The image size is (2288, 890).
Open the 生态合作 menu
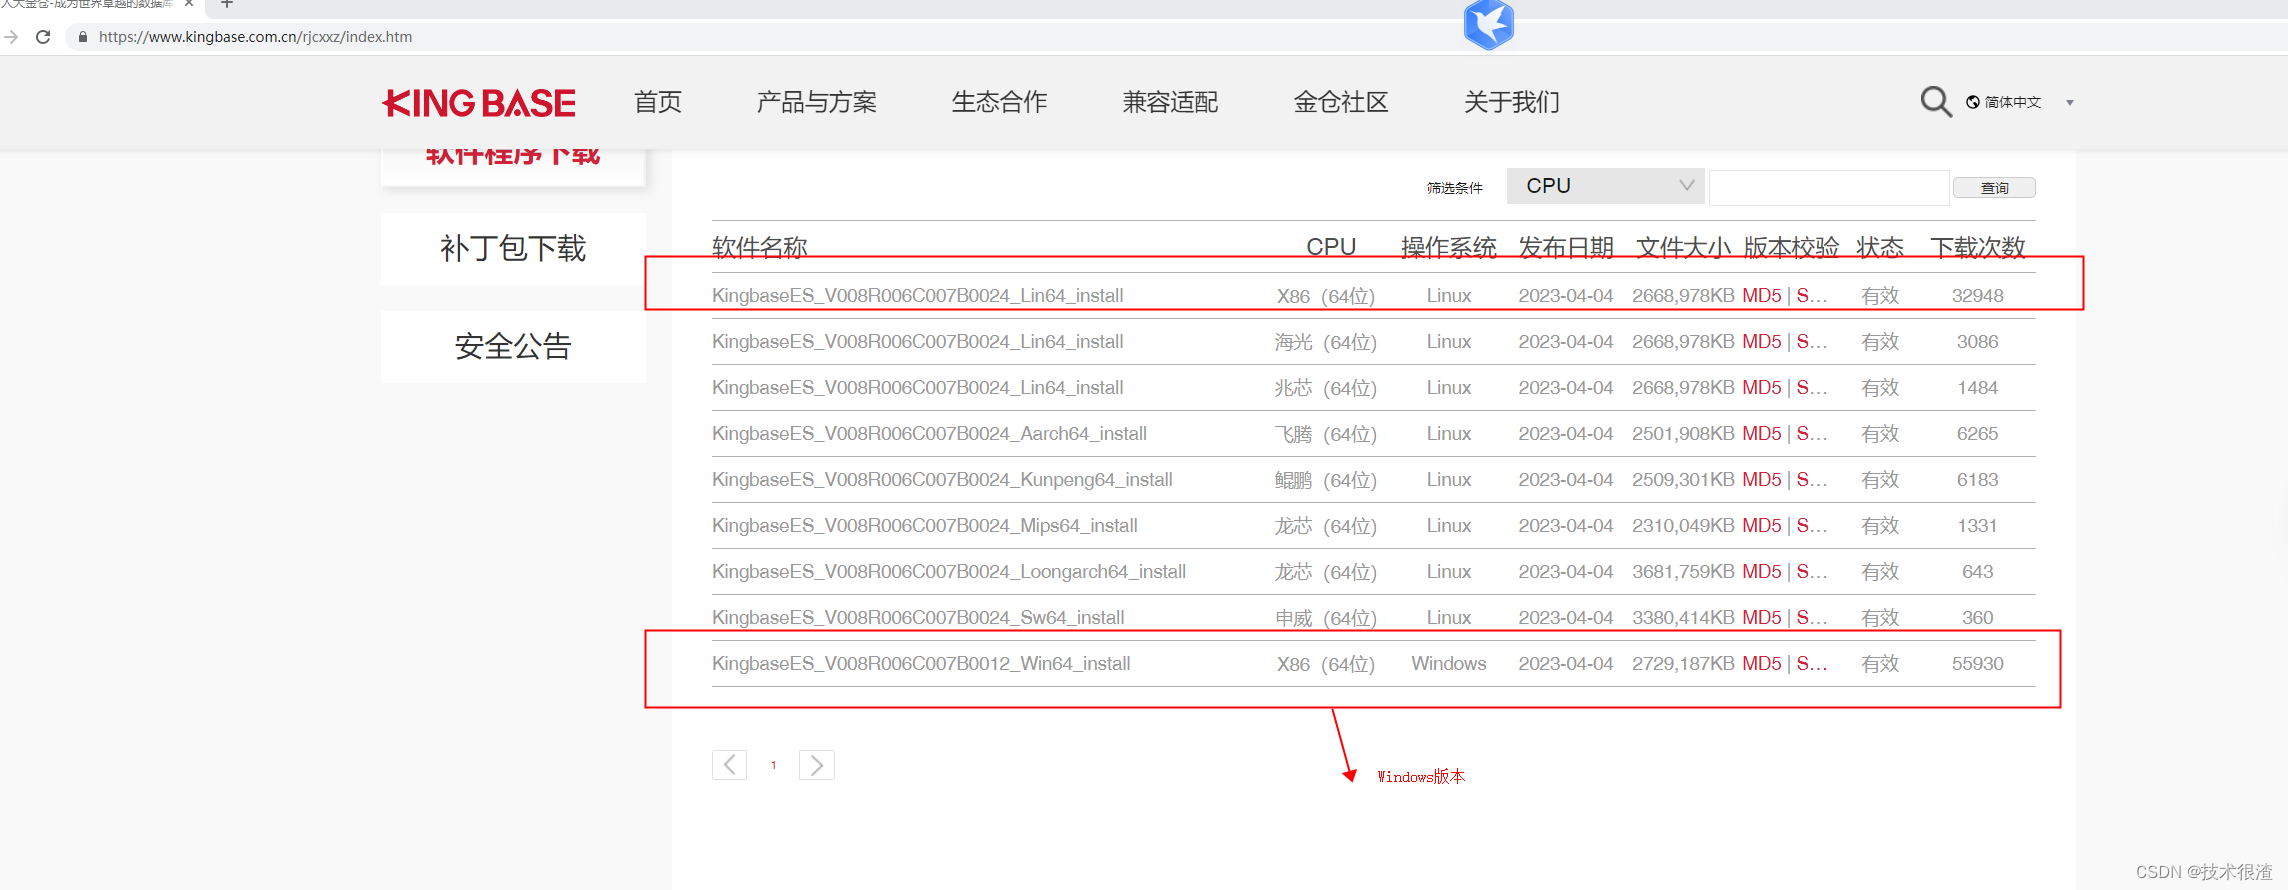1000,102
